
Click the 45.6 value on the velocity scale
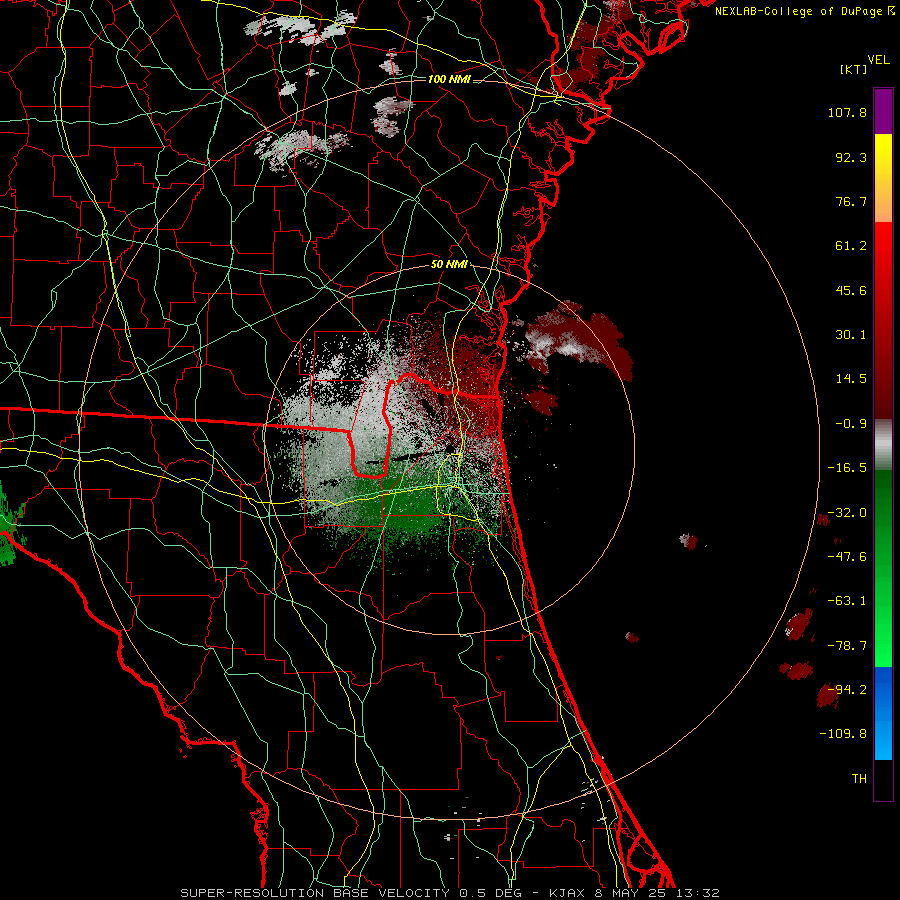click(851, 290)
